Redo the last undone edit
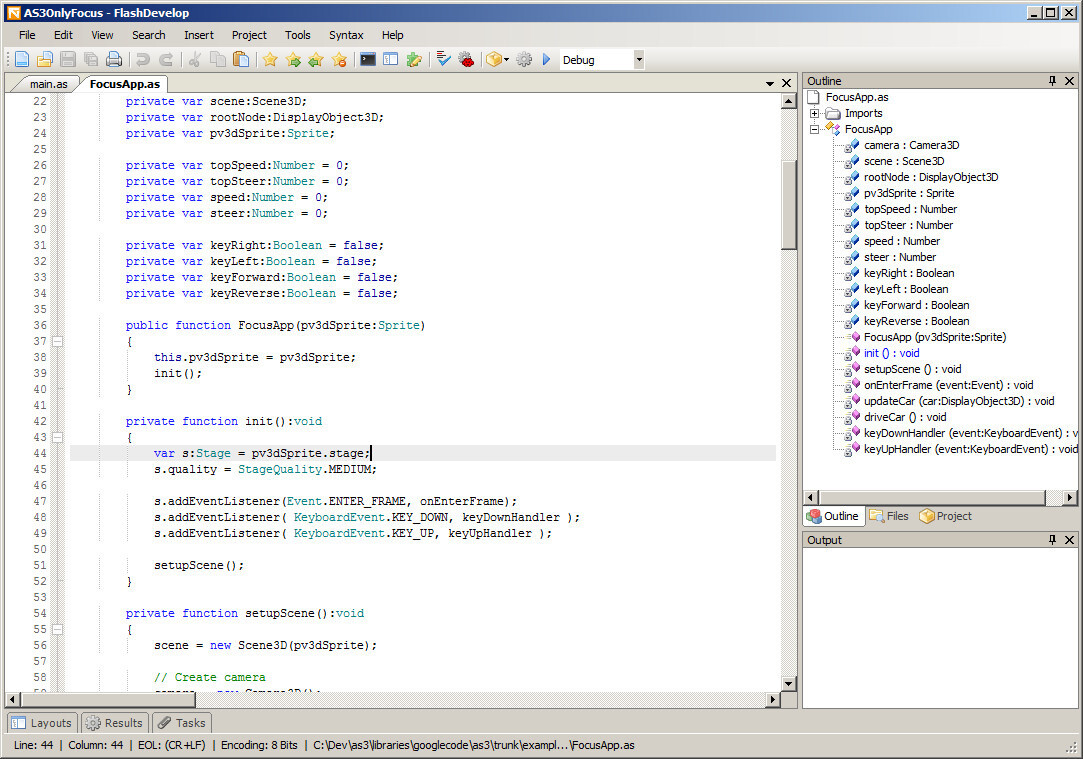Viewport: 1083px width, 759px height. click(x=166, y=60)
